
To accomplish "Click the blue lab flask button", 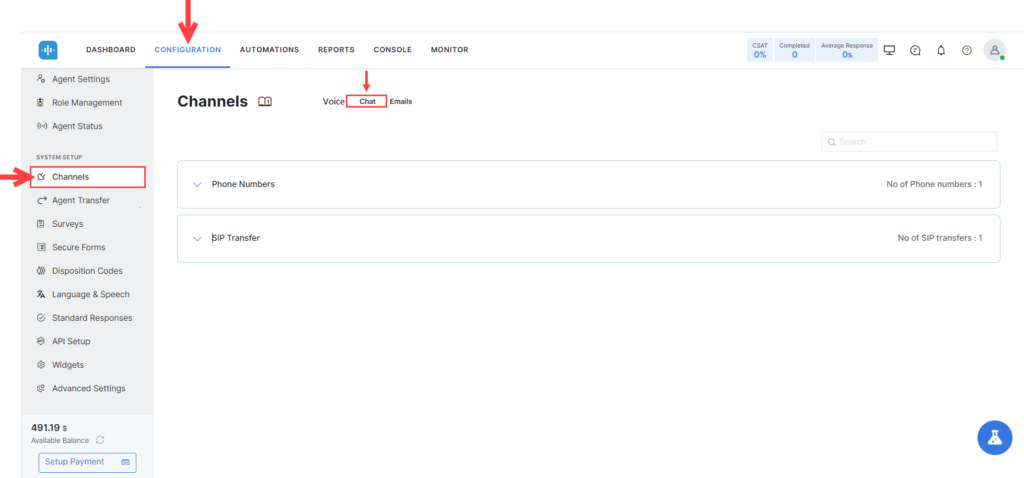I will [994, 437].
